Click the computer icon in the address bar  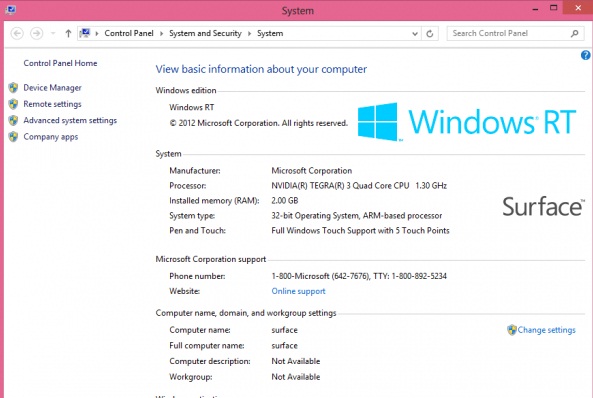click(85, 33)
